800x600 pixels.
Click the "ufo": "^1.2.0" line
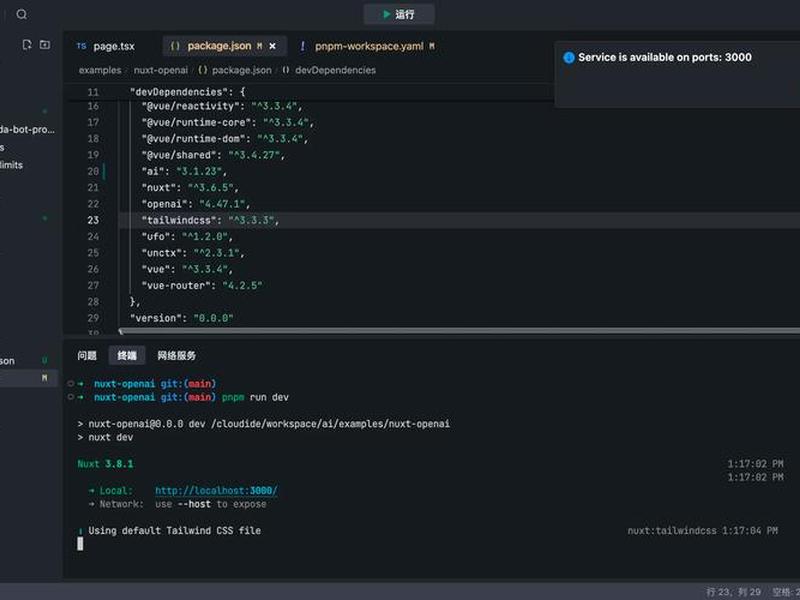click(x=187, y=237)
